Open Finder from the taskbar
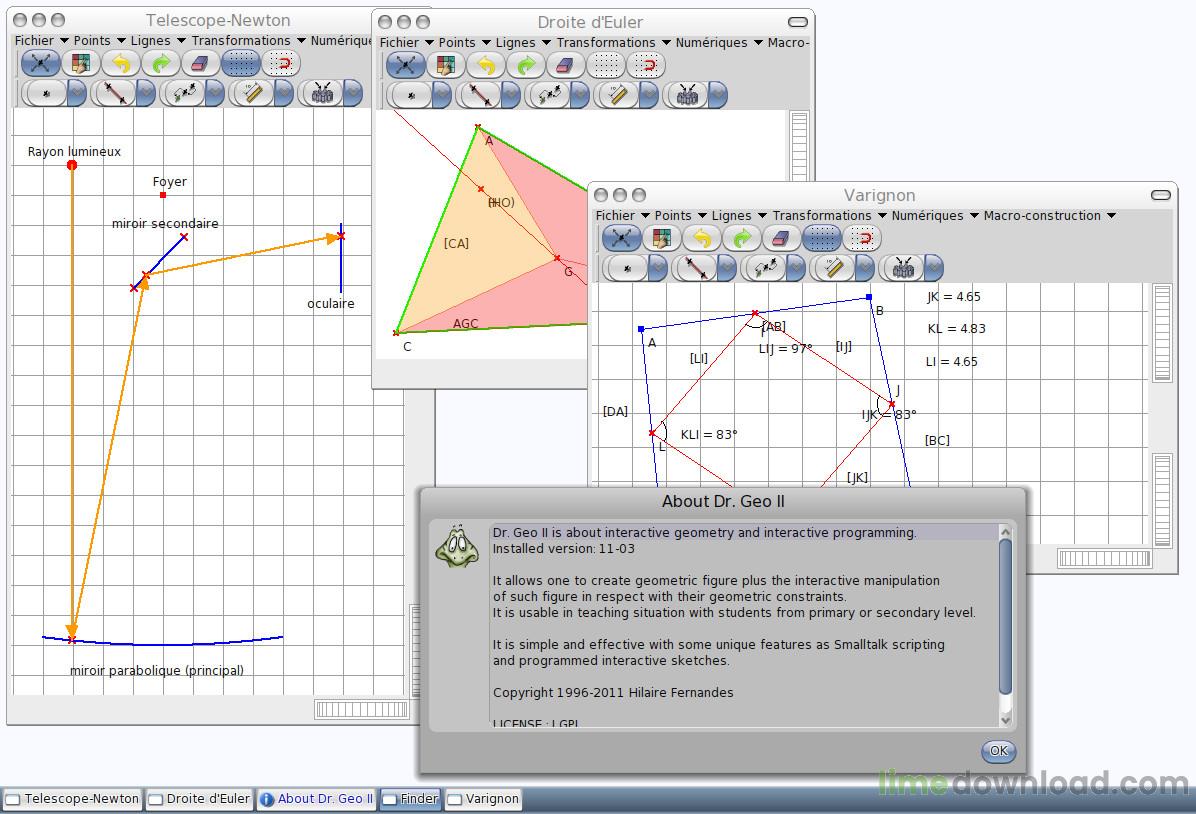 pos(410,799)
